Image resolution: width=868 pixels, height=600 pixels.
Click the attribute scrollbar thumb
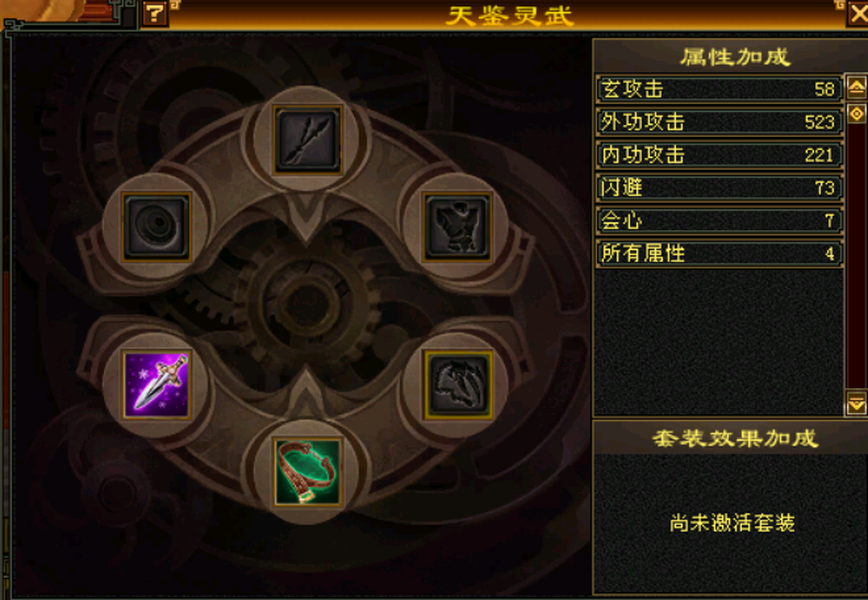coord(856,113)
